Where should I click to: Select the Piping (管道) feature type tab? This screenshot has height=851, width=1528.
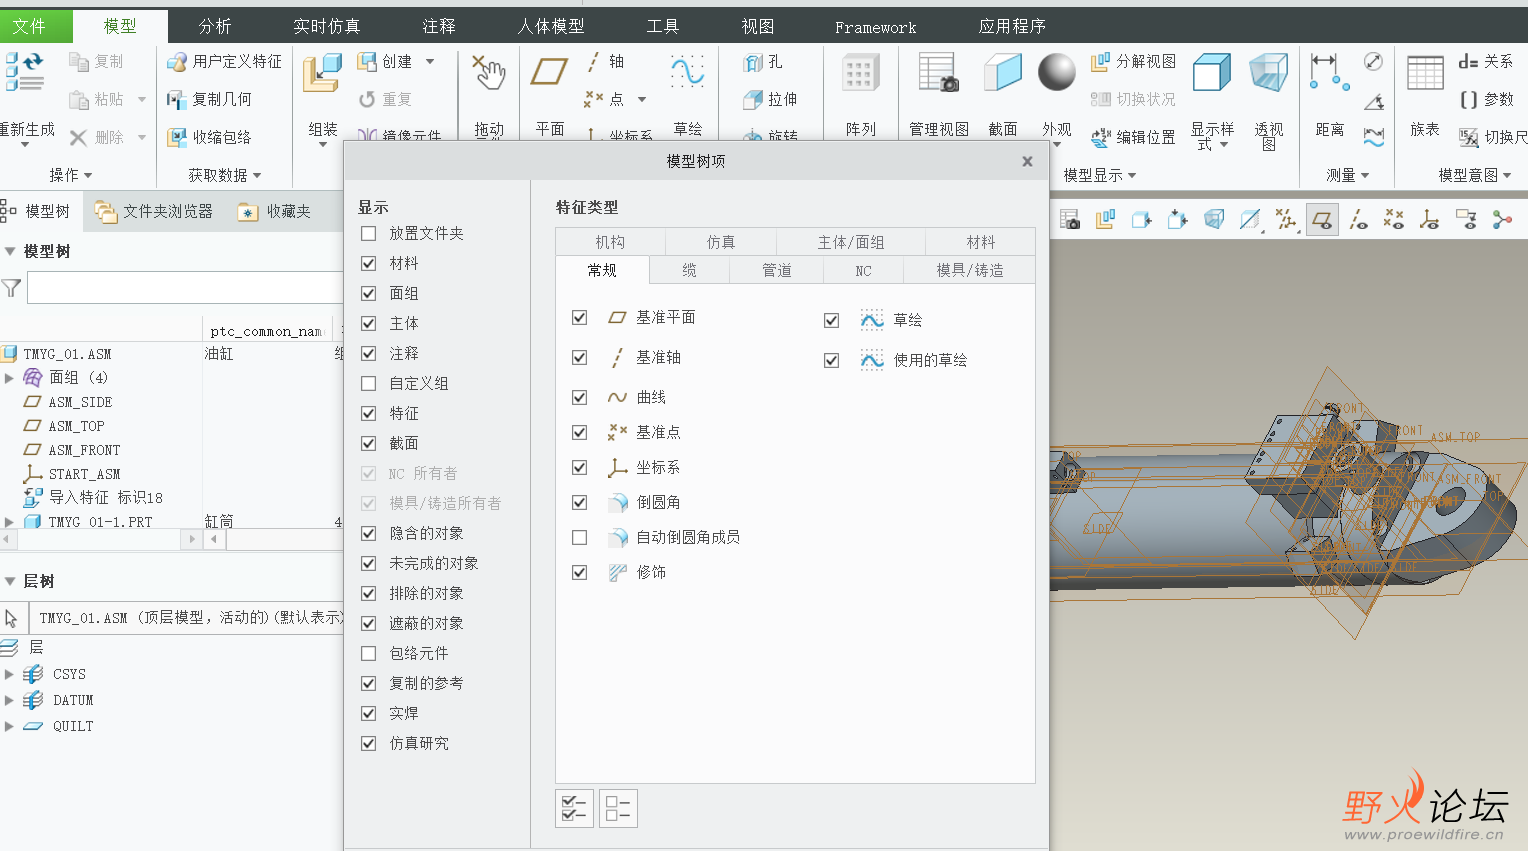(776, 270)
